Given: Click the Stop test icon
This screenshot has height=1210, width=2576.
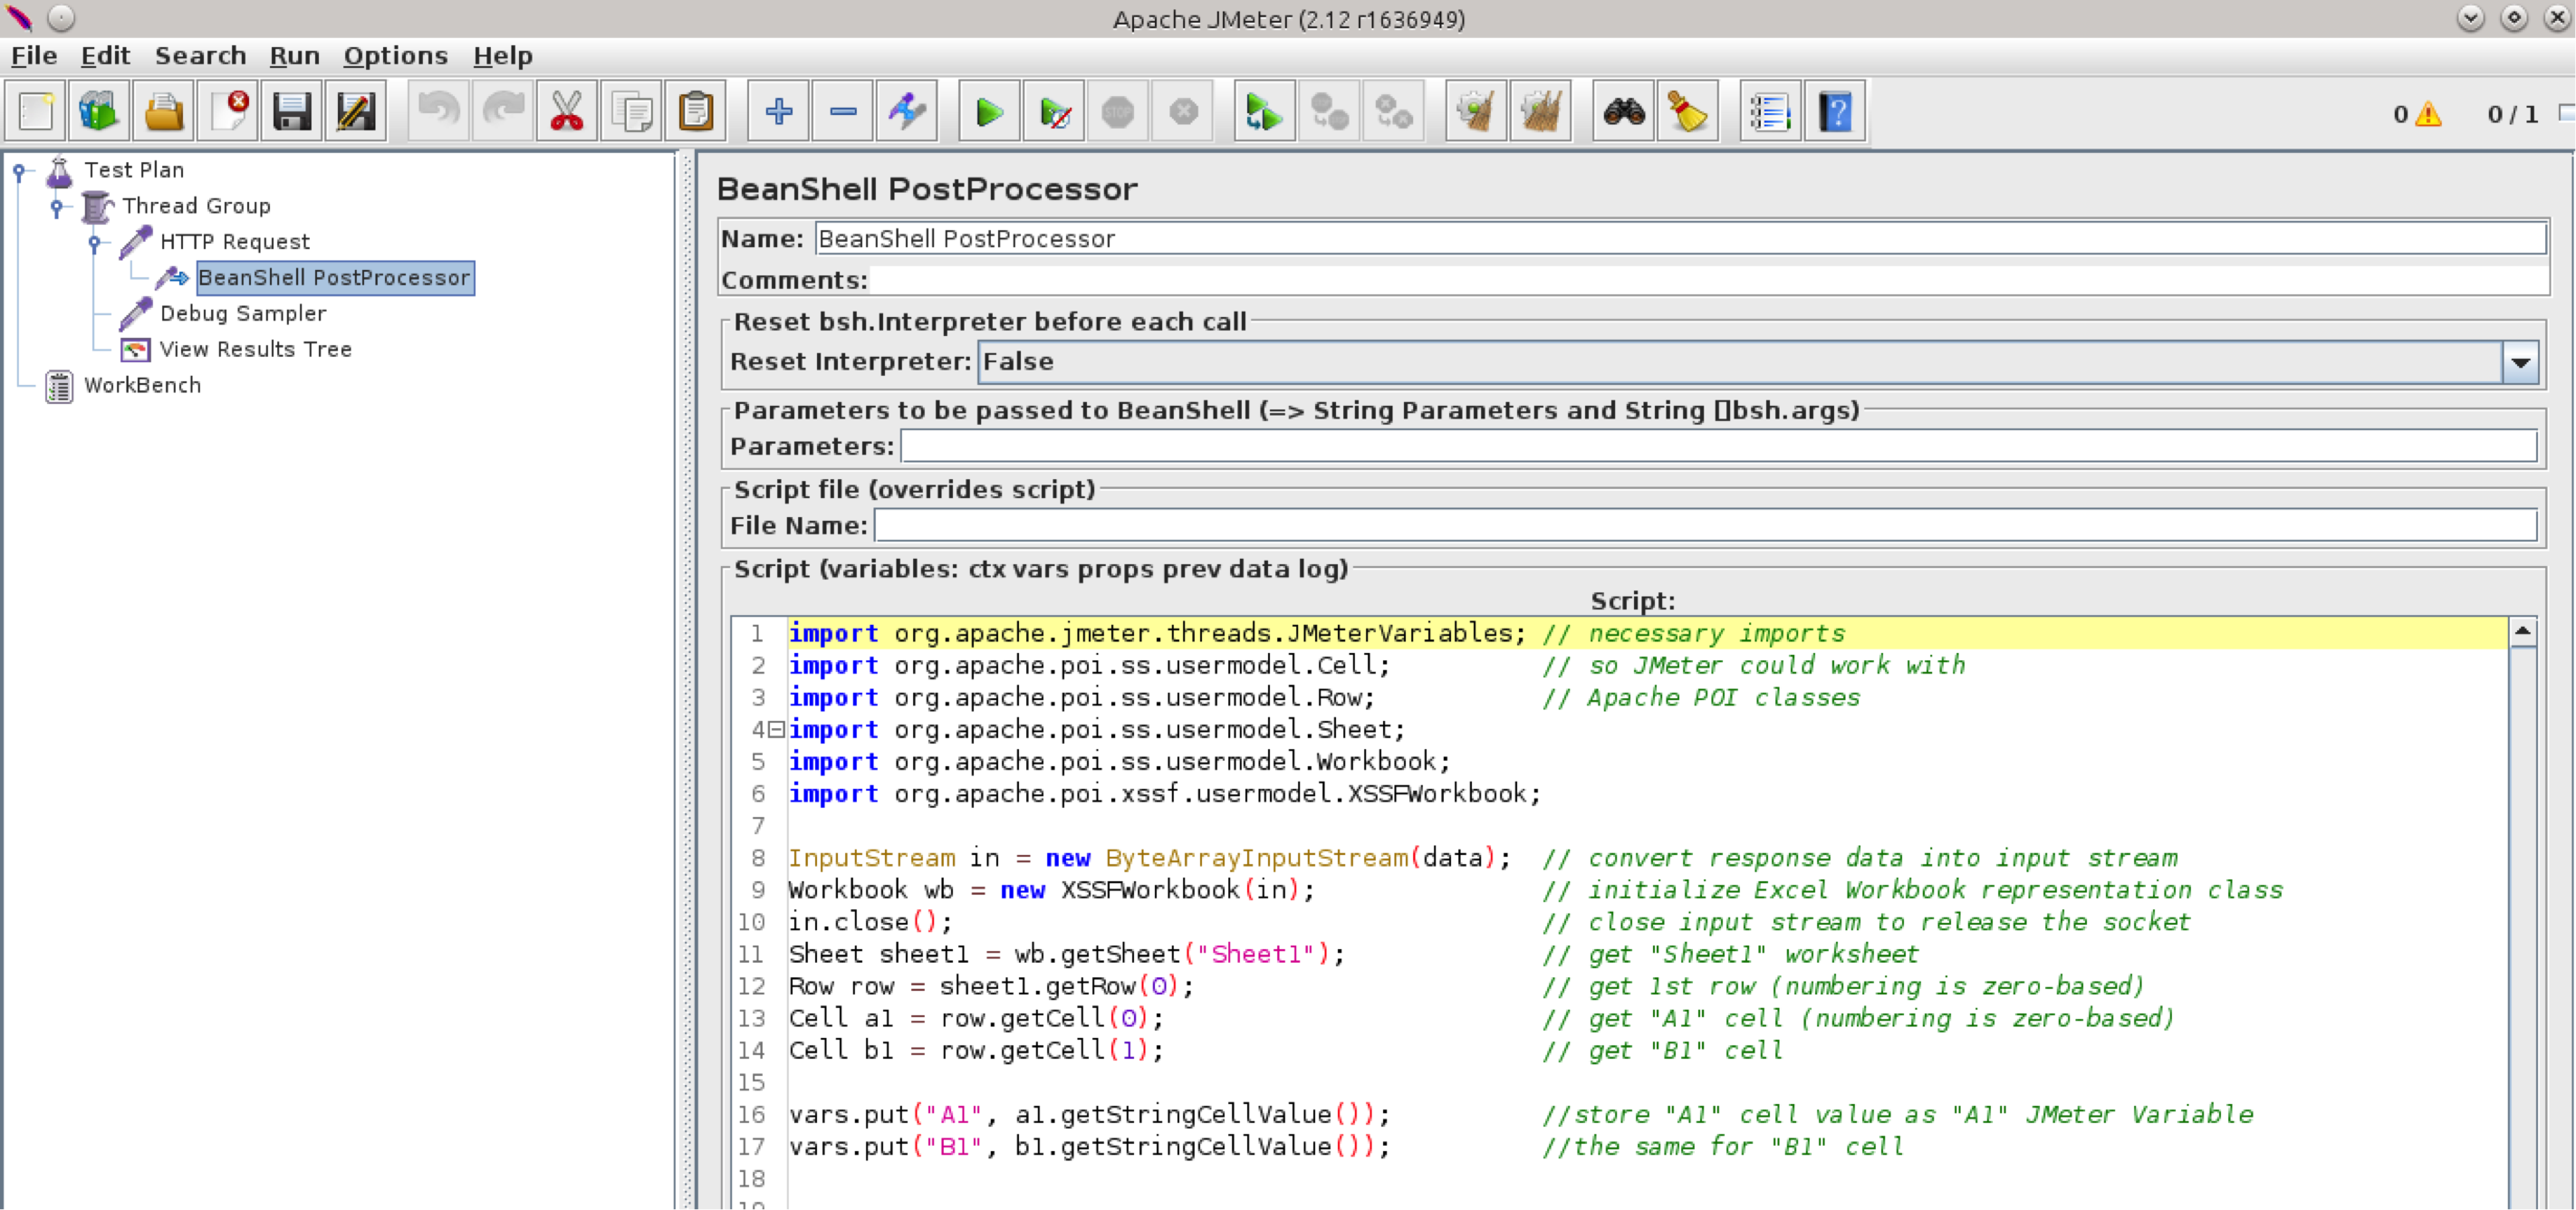Looking at the screenshot, I should [1118, 111].
